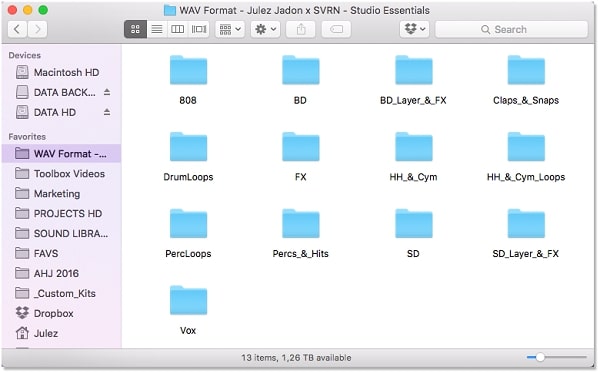Open the gear Action menu
Image resolution: width=600 pixels, height=376 pixels.
click(x=266, y=29)
